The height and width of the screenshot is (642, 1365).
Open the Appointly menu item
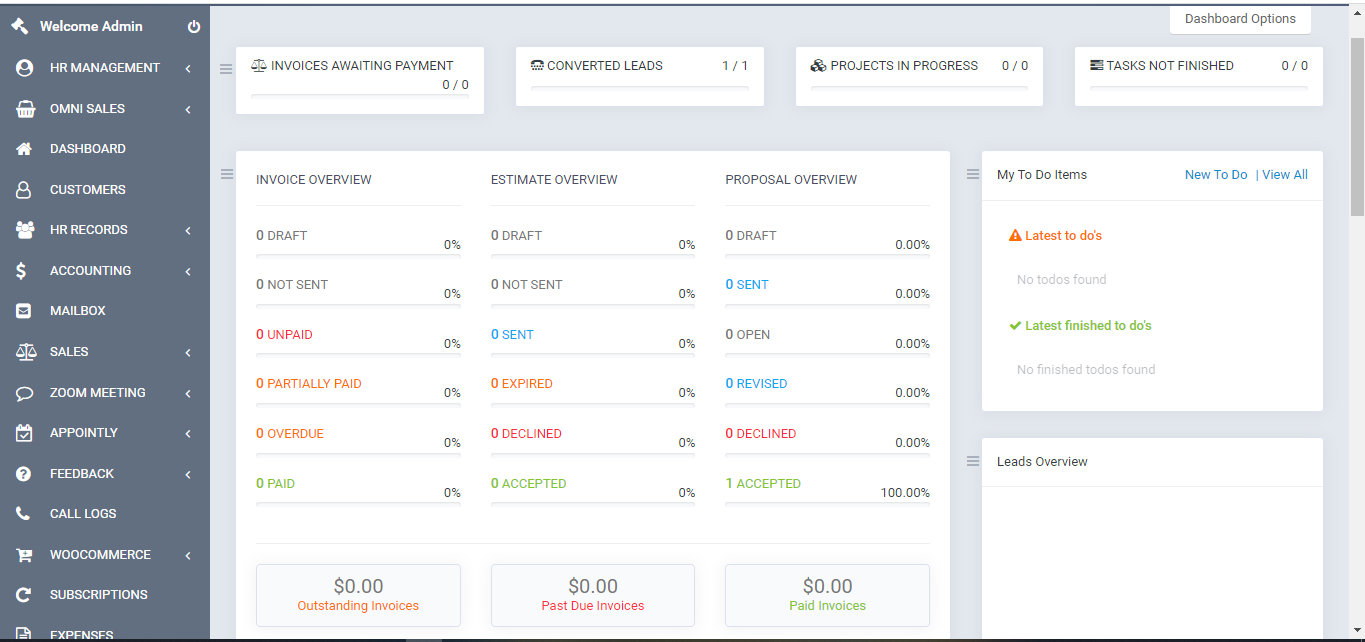tap(84, 433)
